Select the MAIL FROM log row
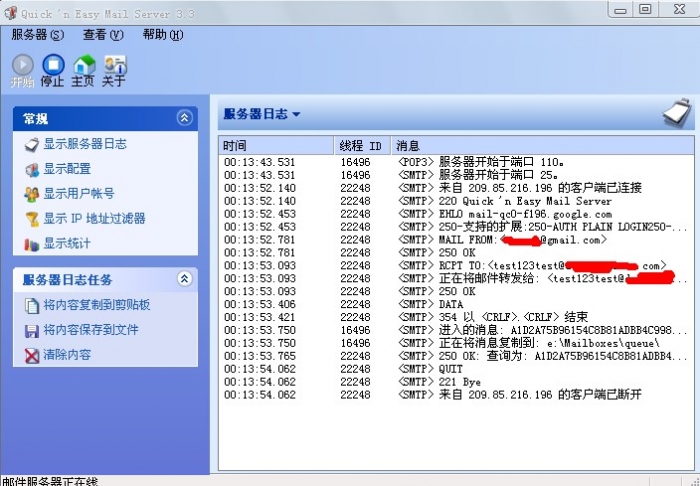This screenshot has width=700, height=486. tap(456, 240)
